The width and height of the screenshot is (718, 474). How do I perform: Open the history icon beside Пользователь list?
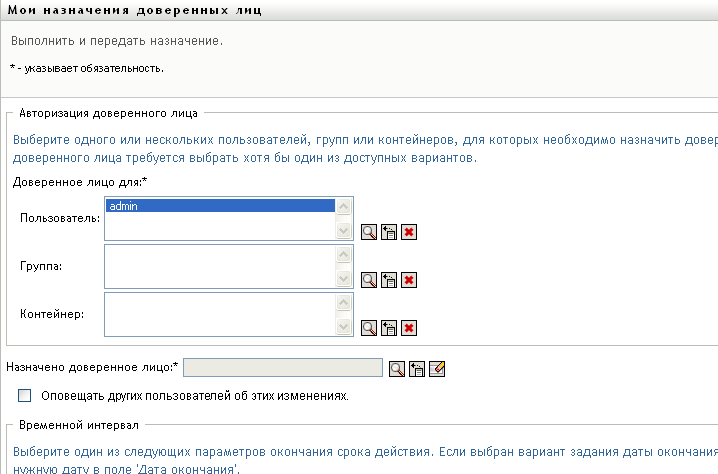click(388, 232)
